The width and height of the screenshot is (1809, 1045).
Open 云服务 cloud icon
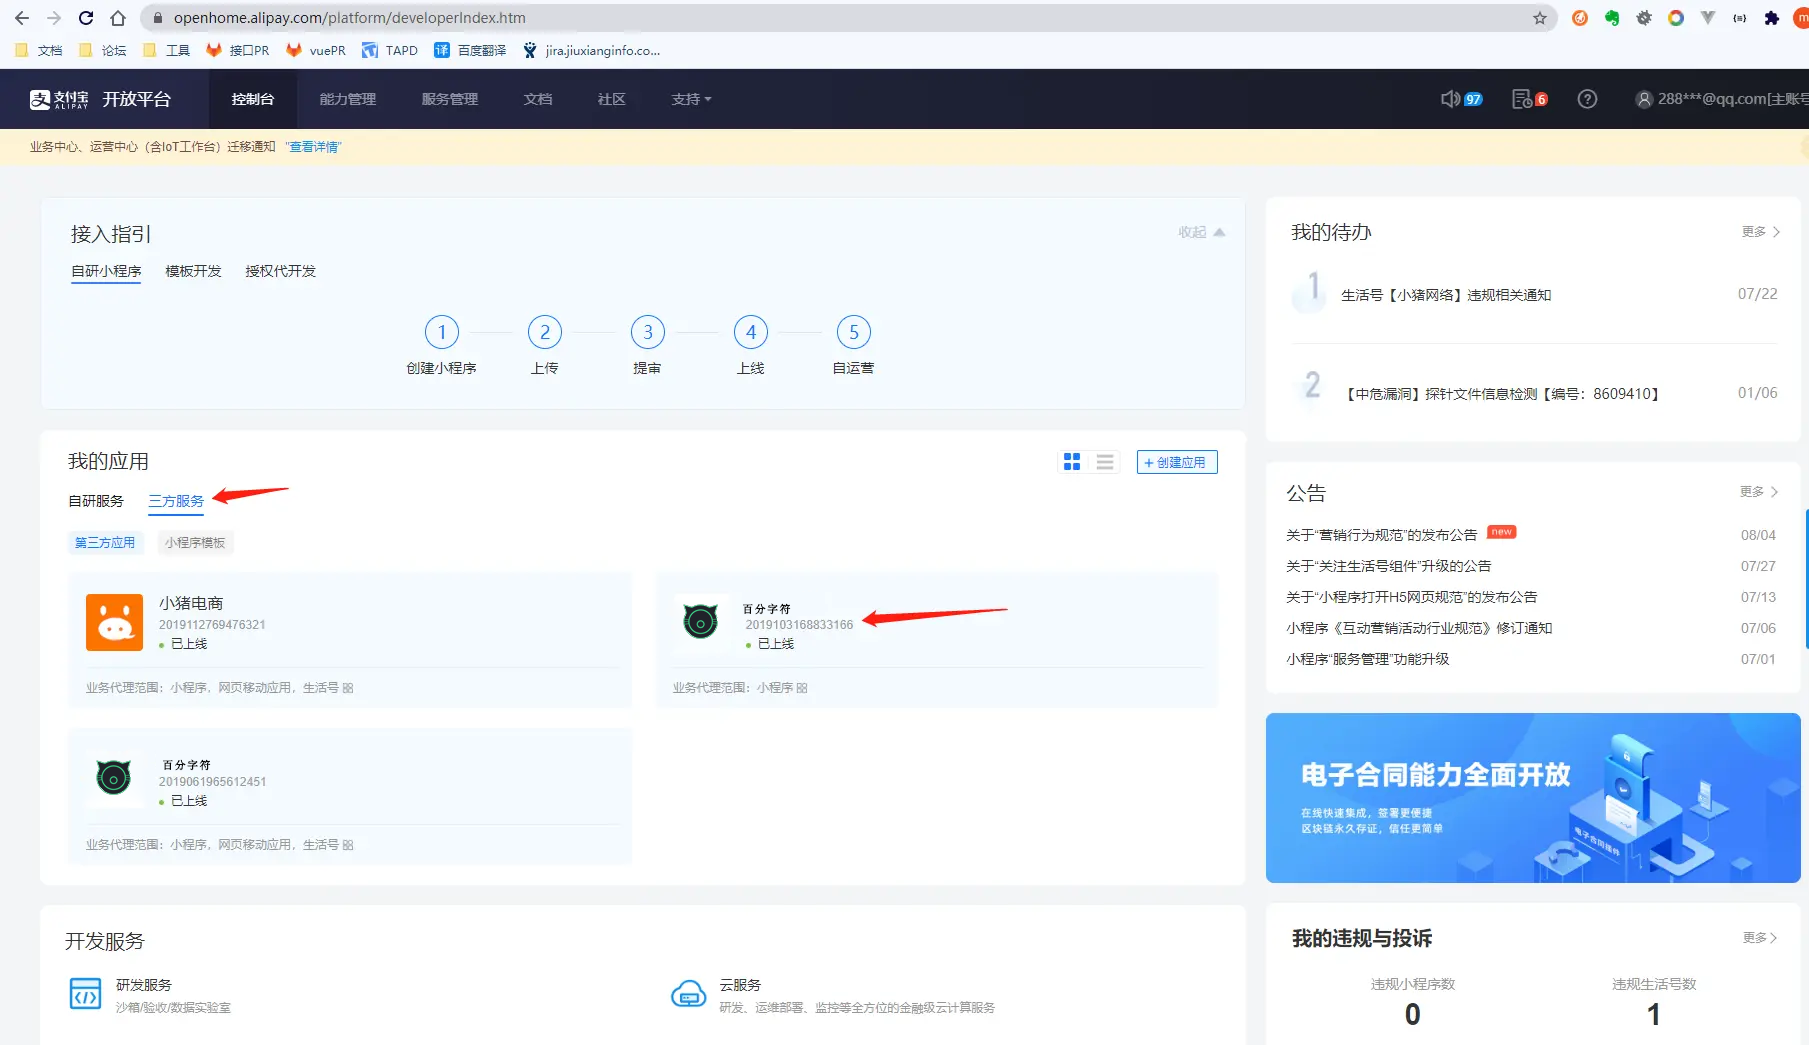688,994
